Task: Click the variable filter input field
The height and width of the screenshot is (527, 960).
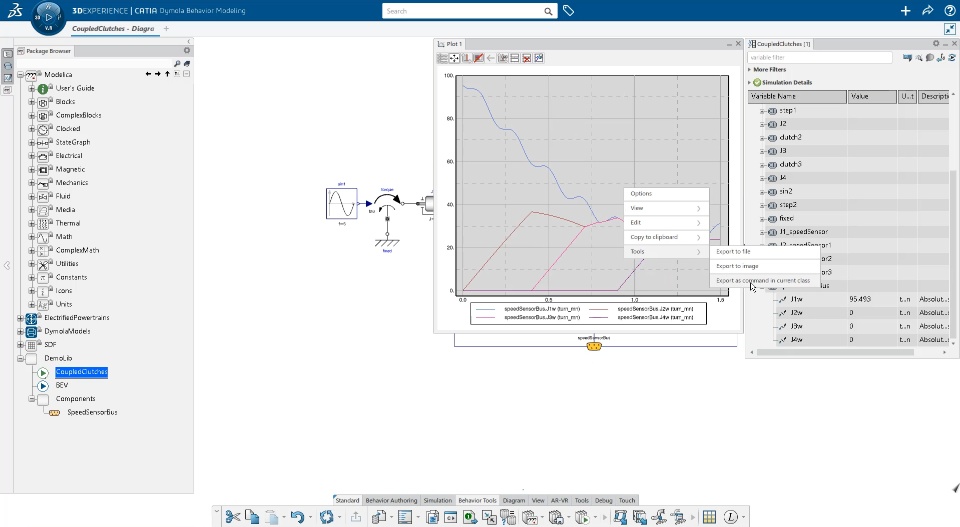Action: [x=819, y=58]
